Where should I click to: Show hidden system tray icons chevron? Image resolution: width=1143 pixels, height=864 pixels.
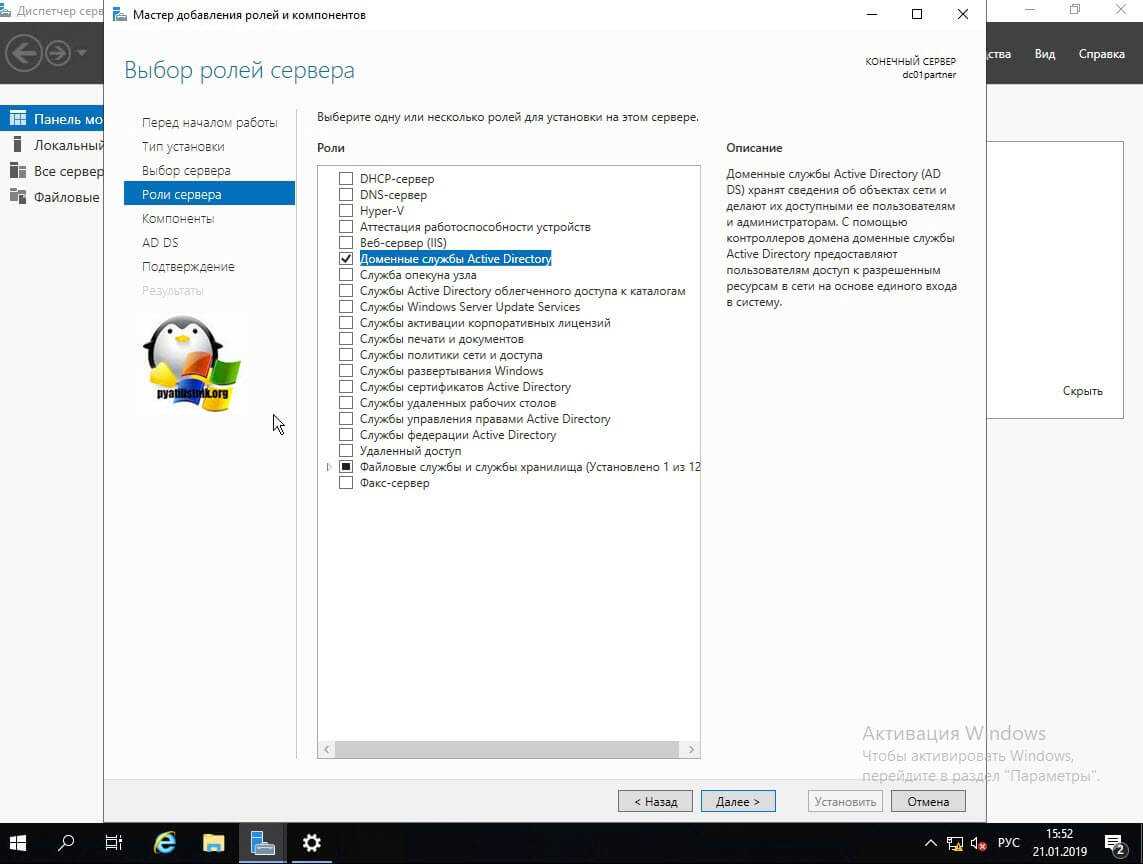click(x=931, y=843)
